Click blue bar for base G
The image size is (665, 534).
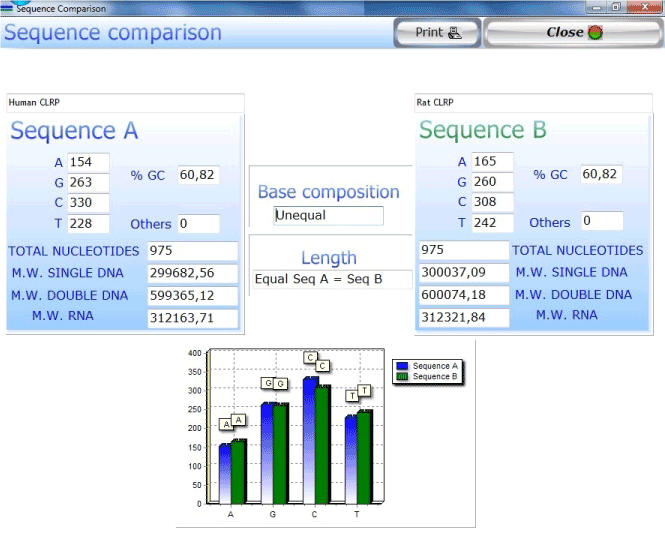(x=268, y=454)
